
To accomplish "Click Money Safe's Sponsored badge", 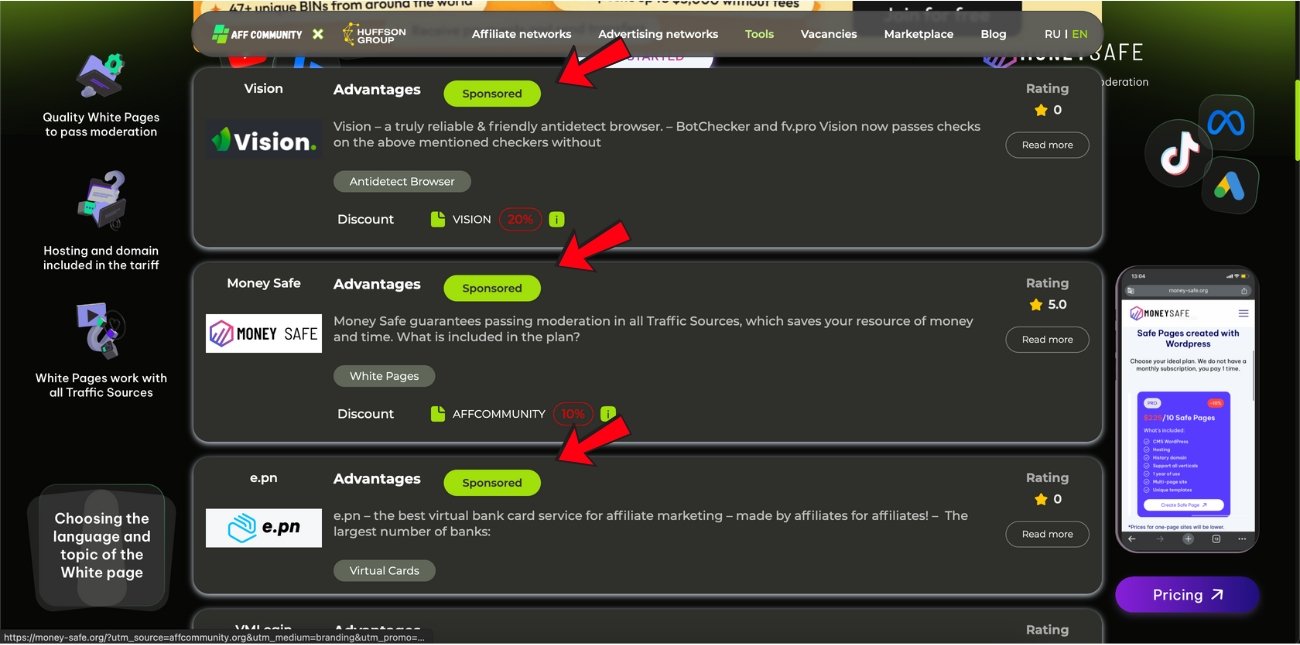I will [x=492, y=288].
